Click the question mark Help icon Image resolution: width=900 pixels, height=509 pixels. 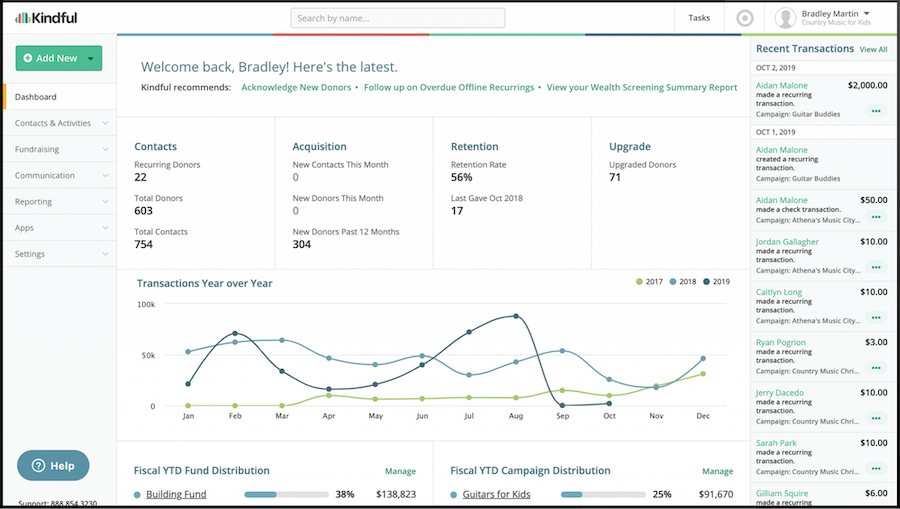(38, 465)
